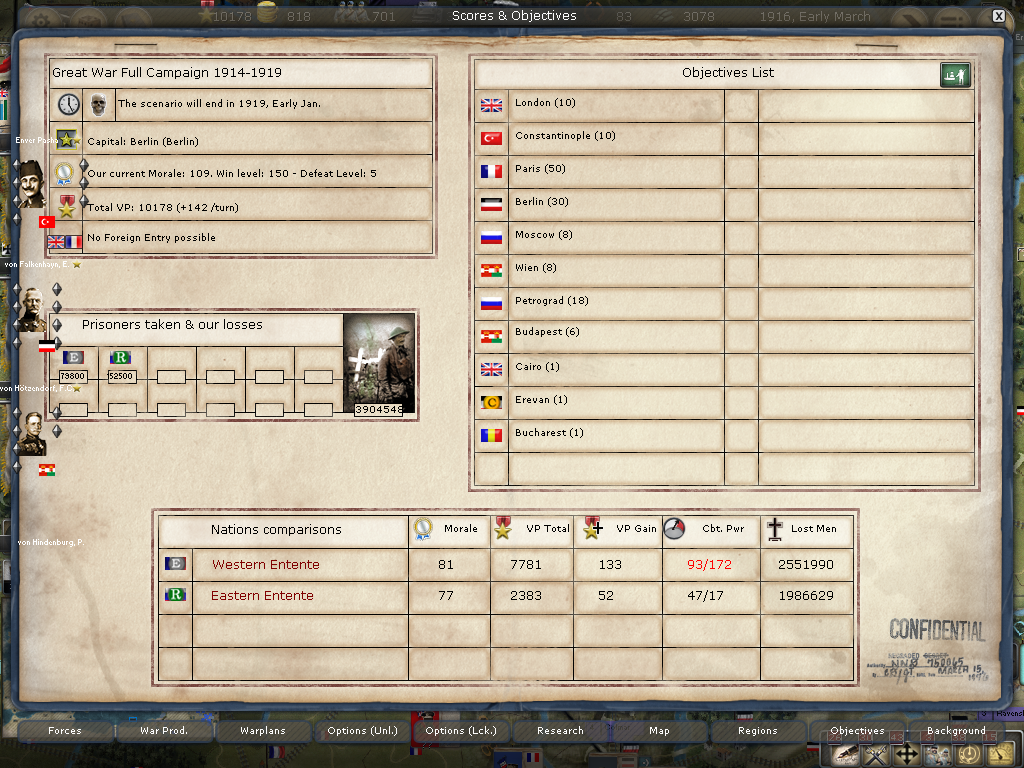Click the Western Entente flag icon in comparisons
This screenshot has height=768, width=1024.
pyautogui.click(x=174, y=564)
